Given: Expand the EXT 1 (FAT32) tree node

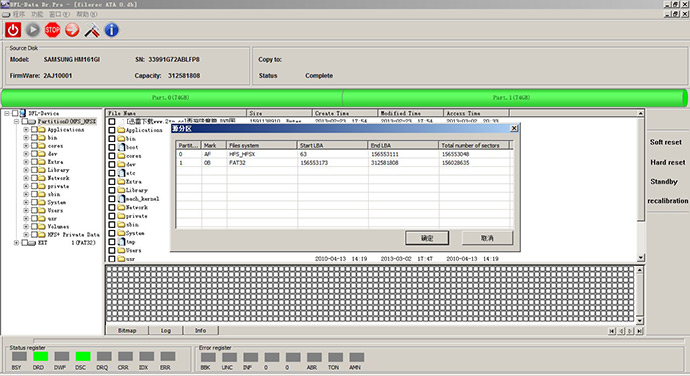Looking at the screenshot, I should click(x=16, y=243).
